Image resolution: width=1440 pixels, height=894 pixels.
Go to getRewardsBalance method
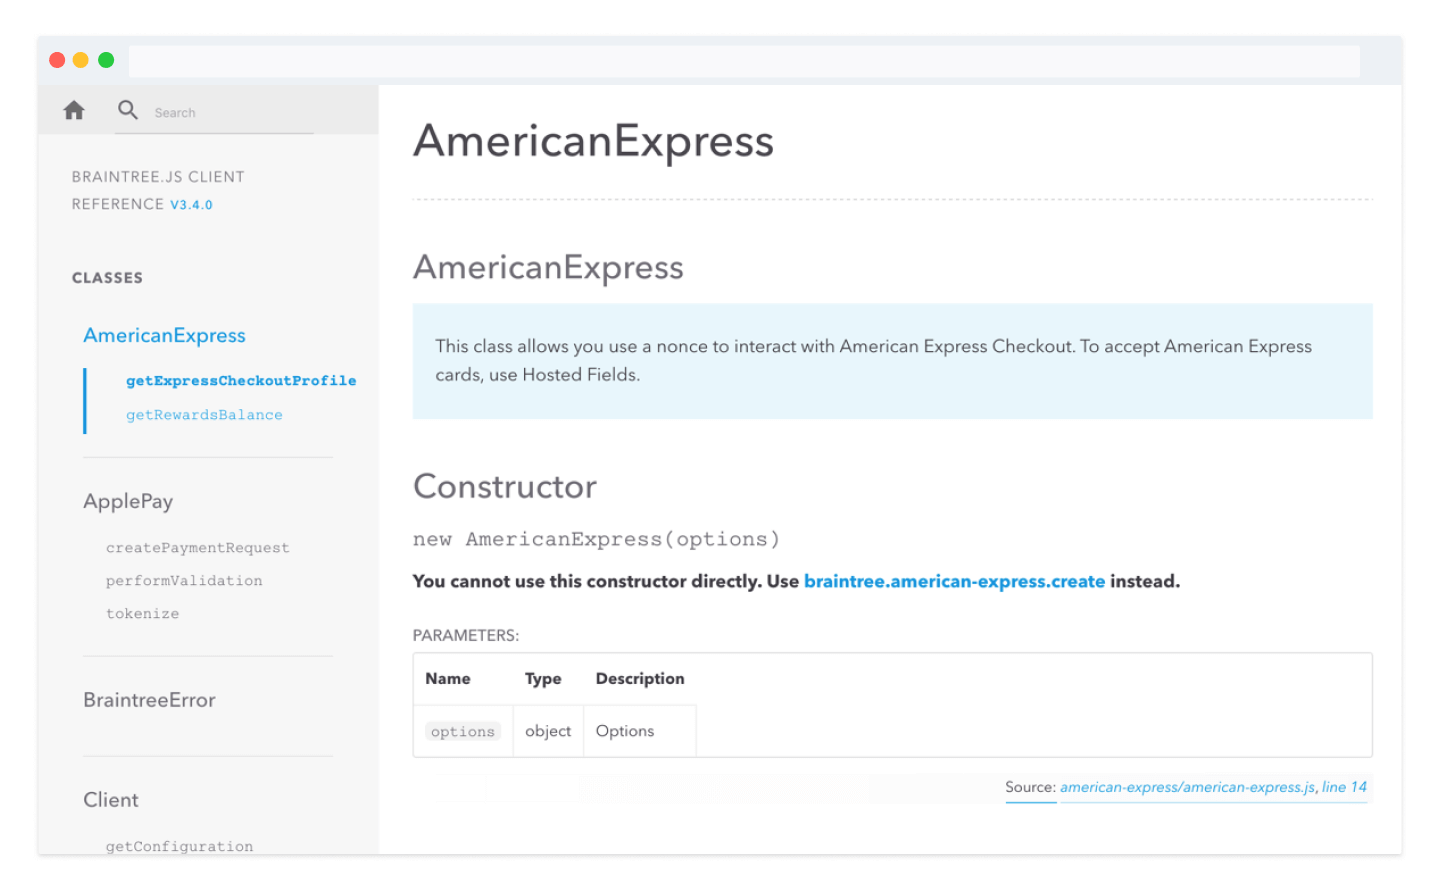pyautogui.click(x=204, y=415)
